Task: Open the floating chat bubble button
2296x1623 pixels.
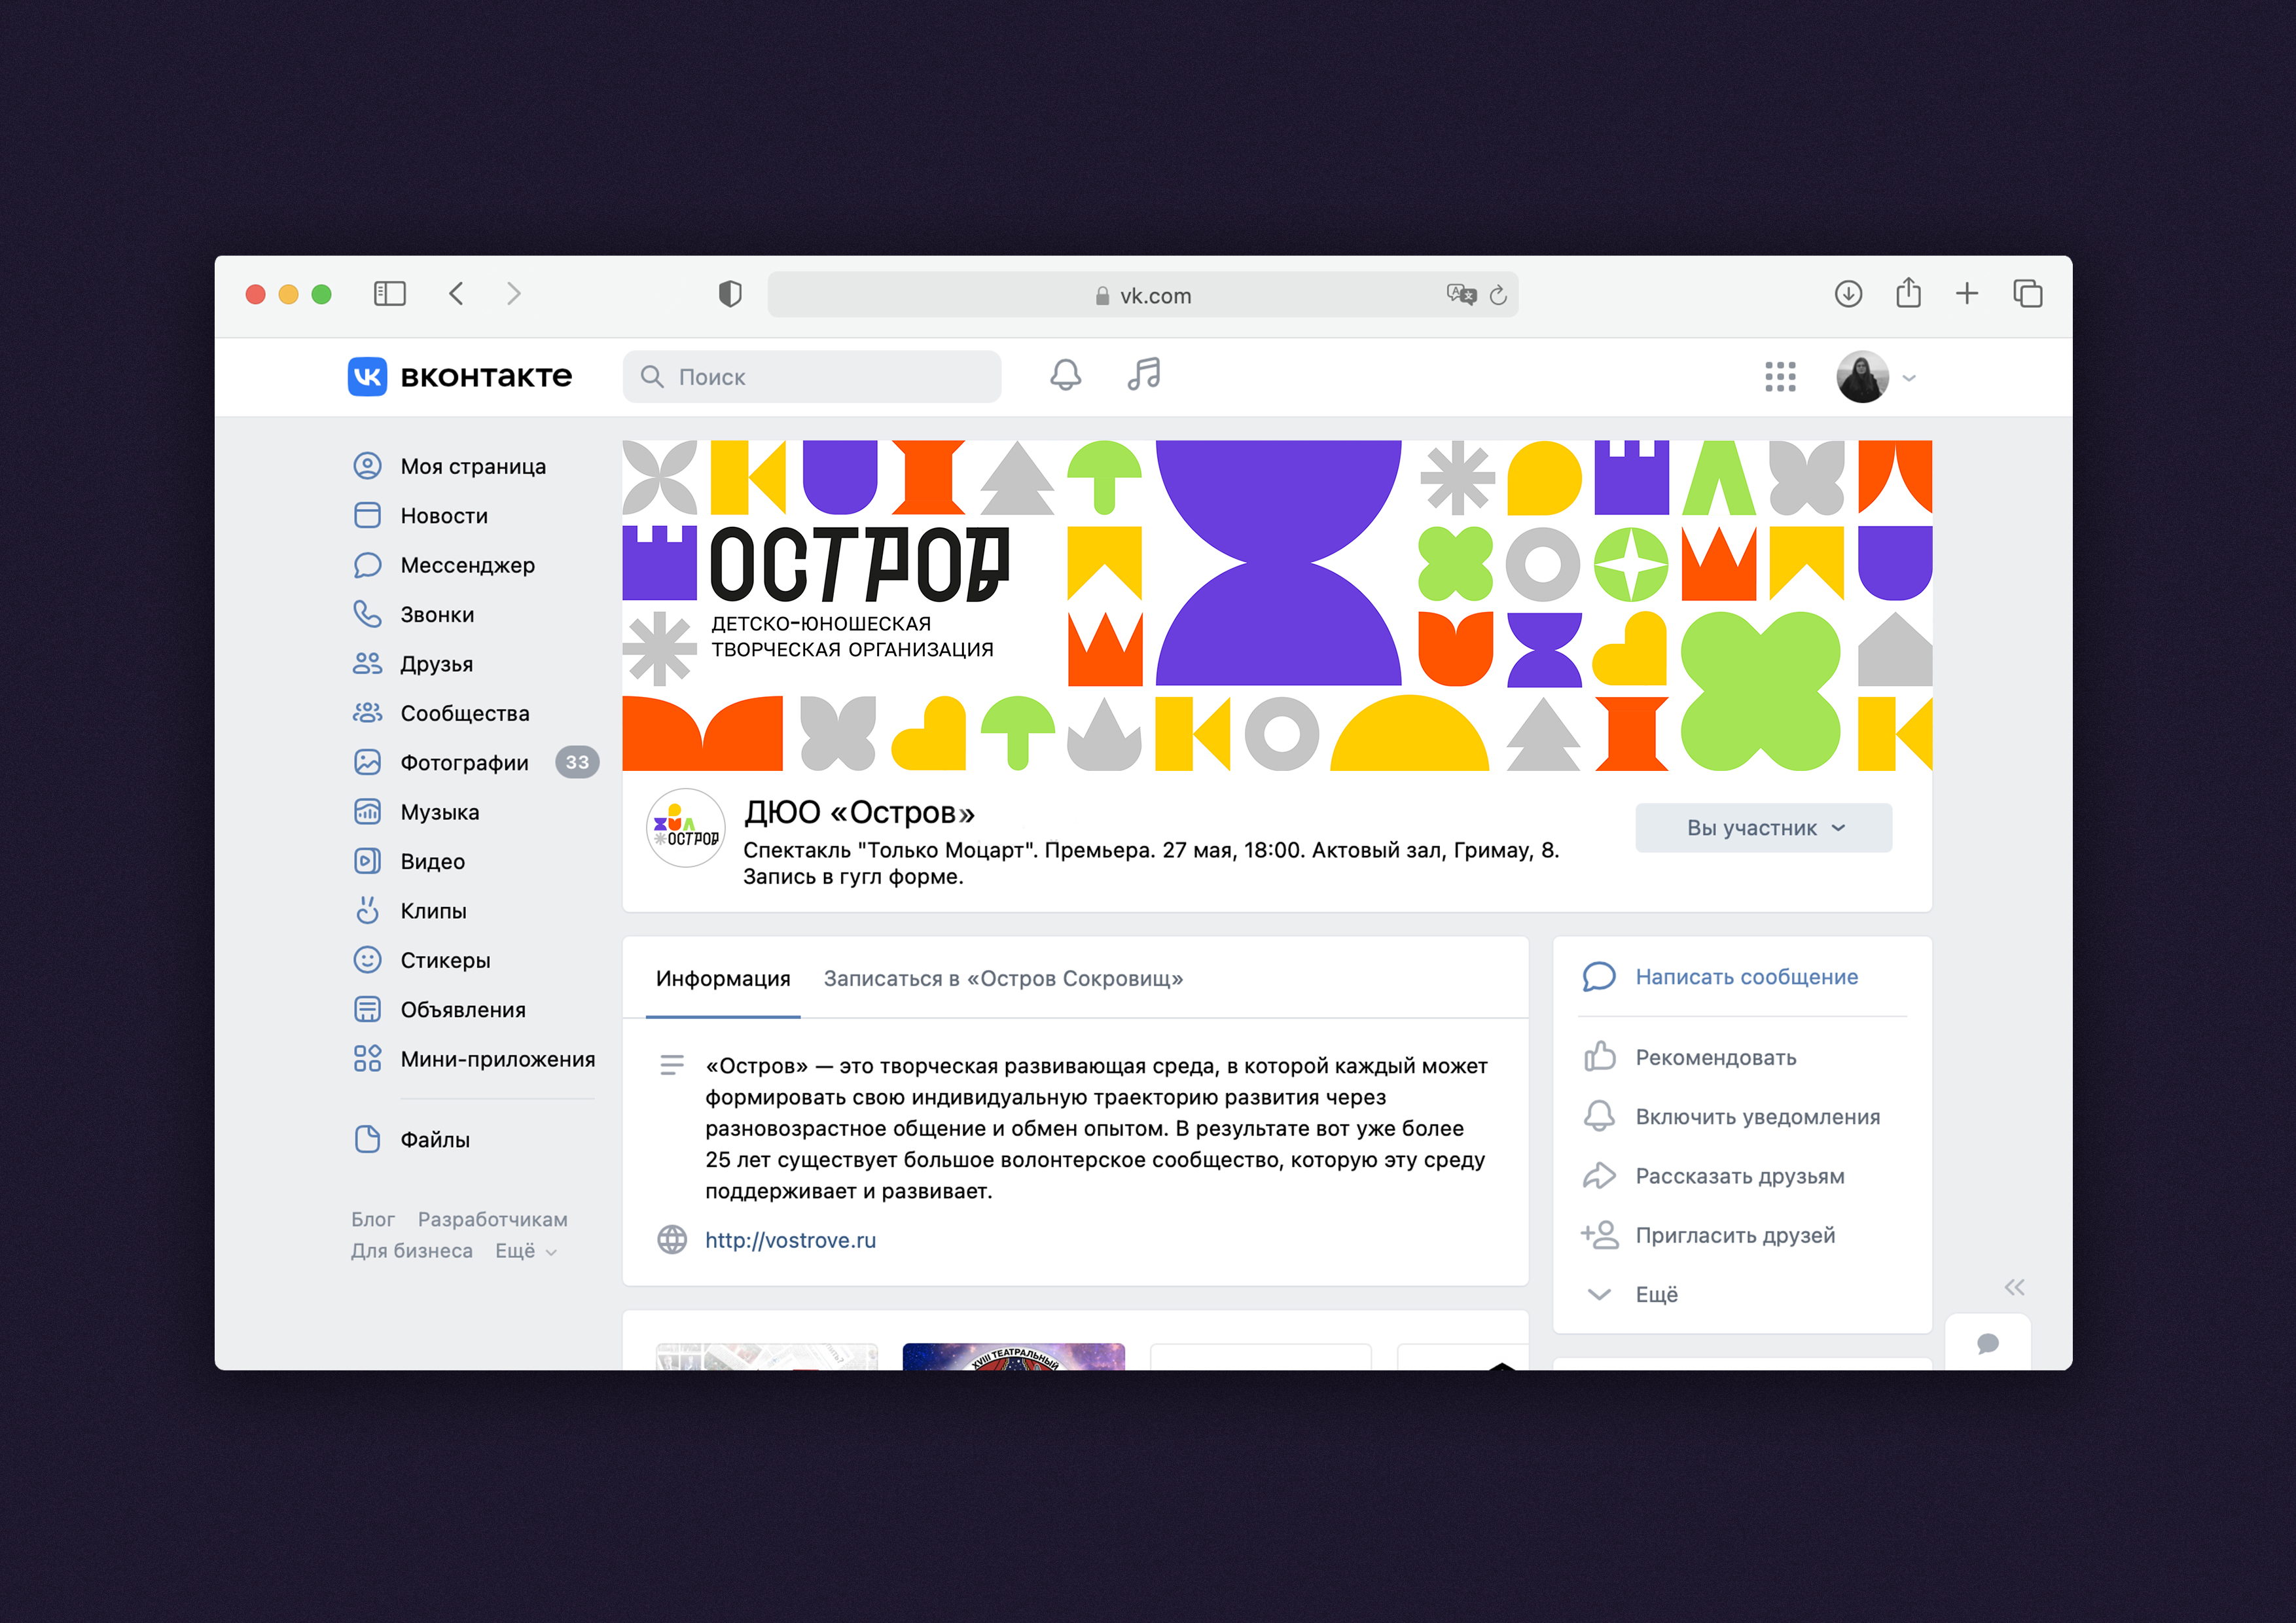Action: tap(1987, 1343)
